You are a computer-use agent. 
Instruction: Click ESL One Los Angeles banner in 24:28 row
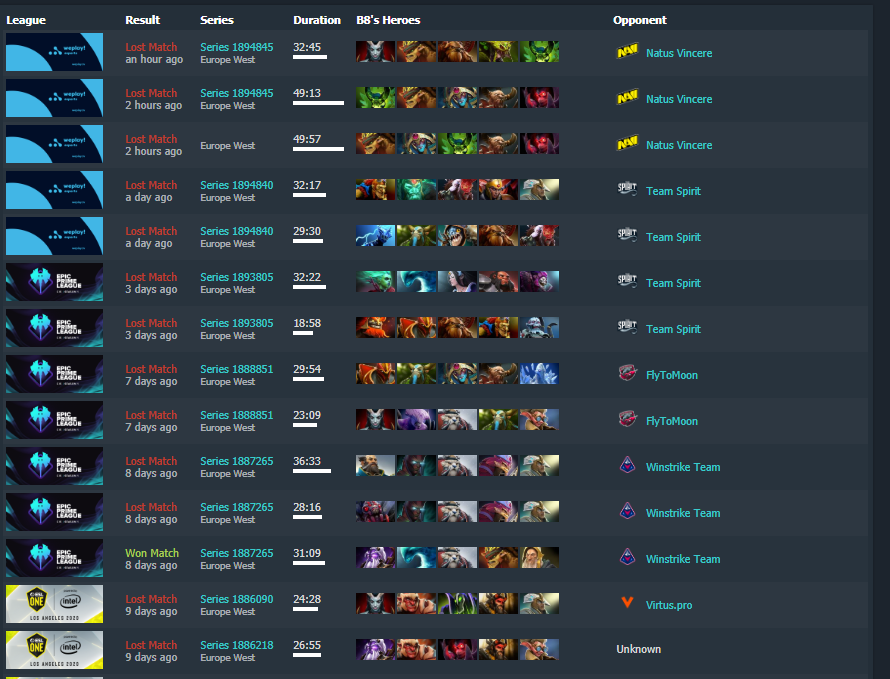coord(54,604)
